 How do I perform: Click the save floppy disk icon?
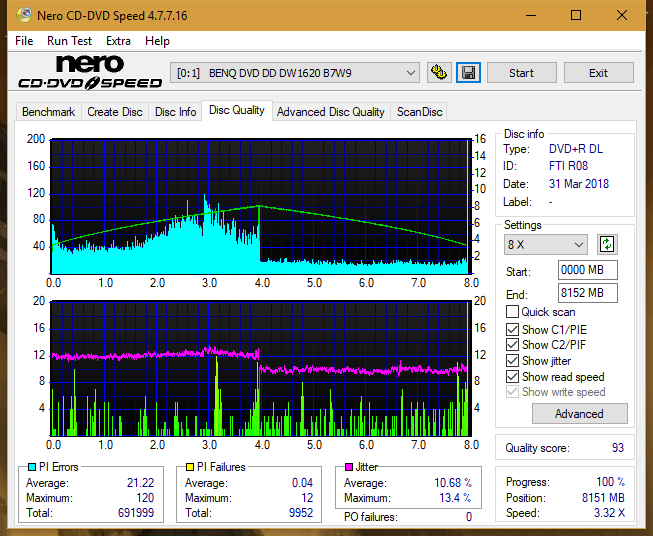469,73
